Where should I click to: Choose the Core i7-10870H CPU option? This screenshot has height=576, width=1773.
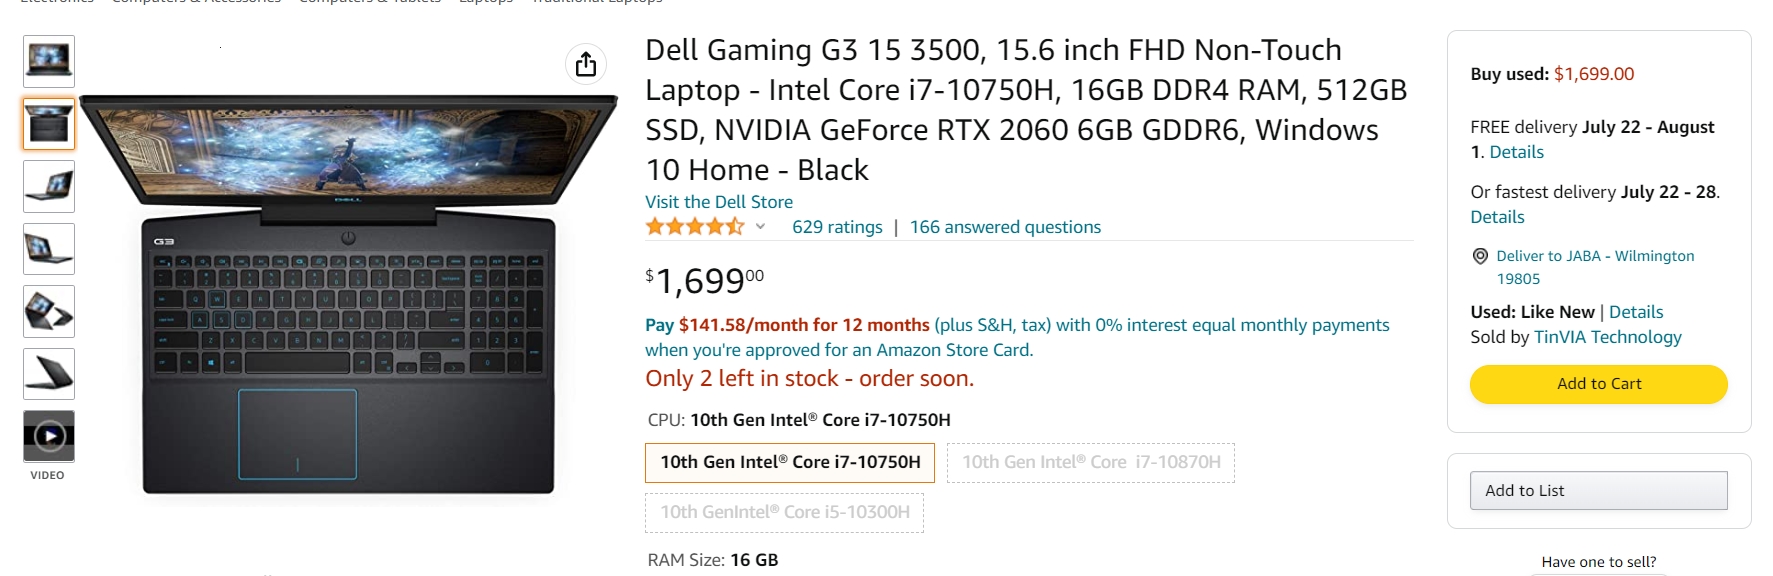pyautogui.click(x=1091, y=462)
